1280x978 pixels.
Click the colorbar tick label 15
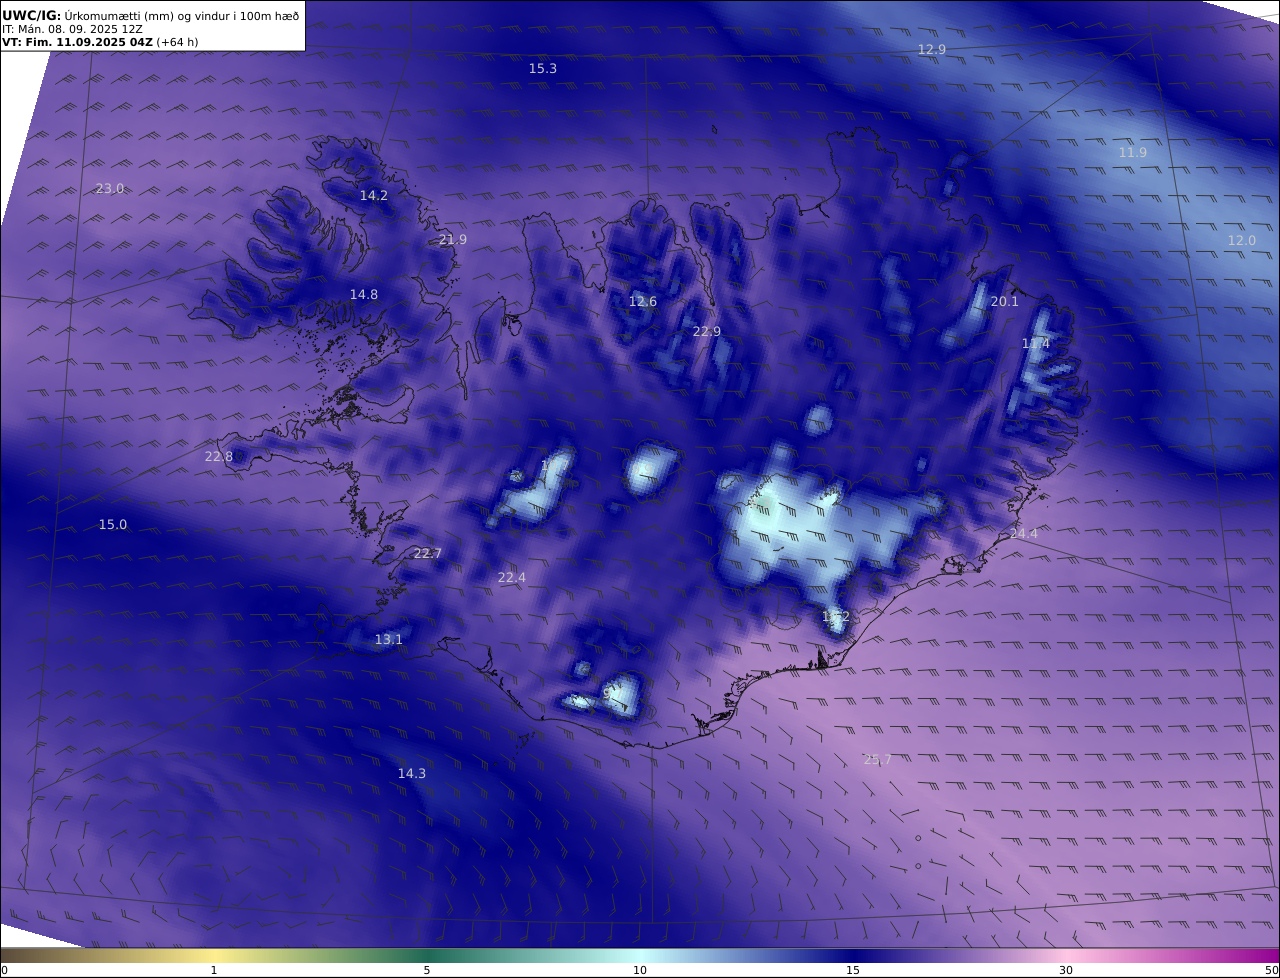853,969
